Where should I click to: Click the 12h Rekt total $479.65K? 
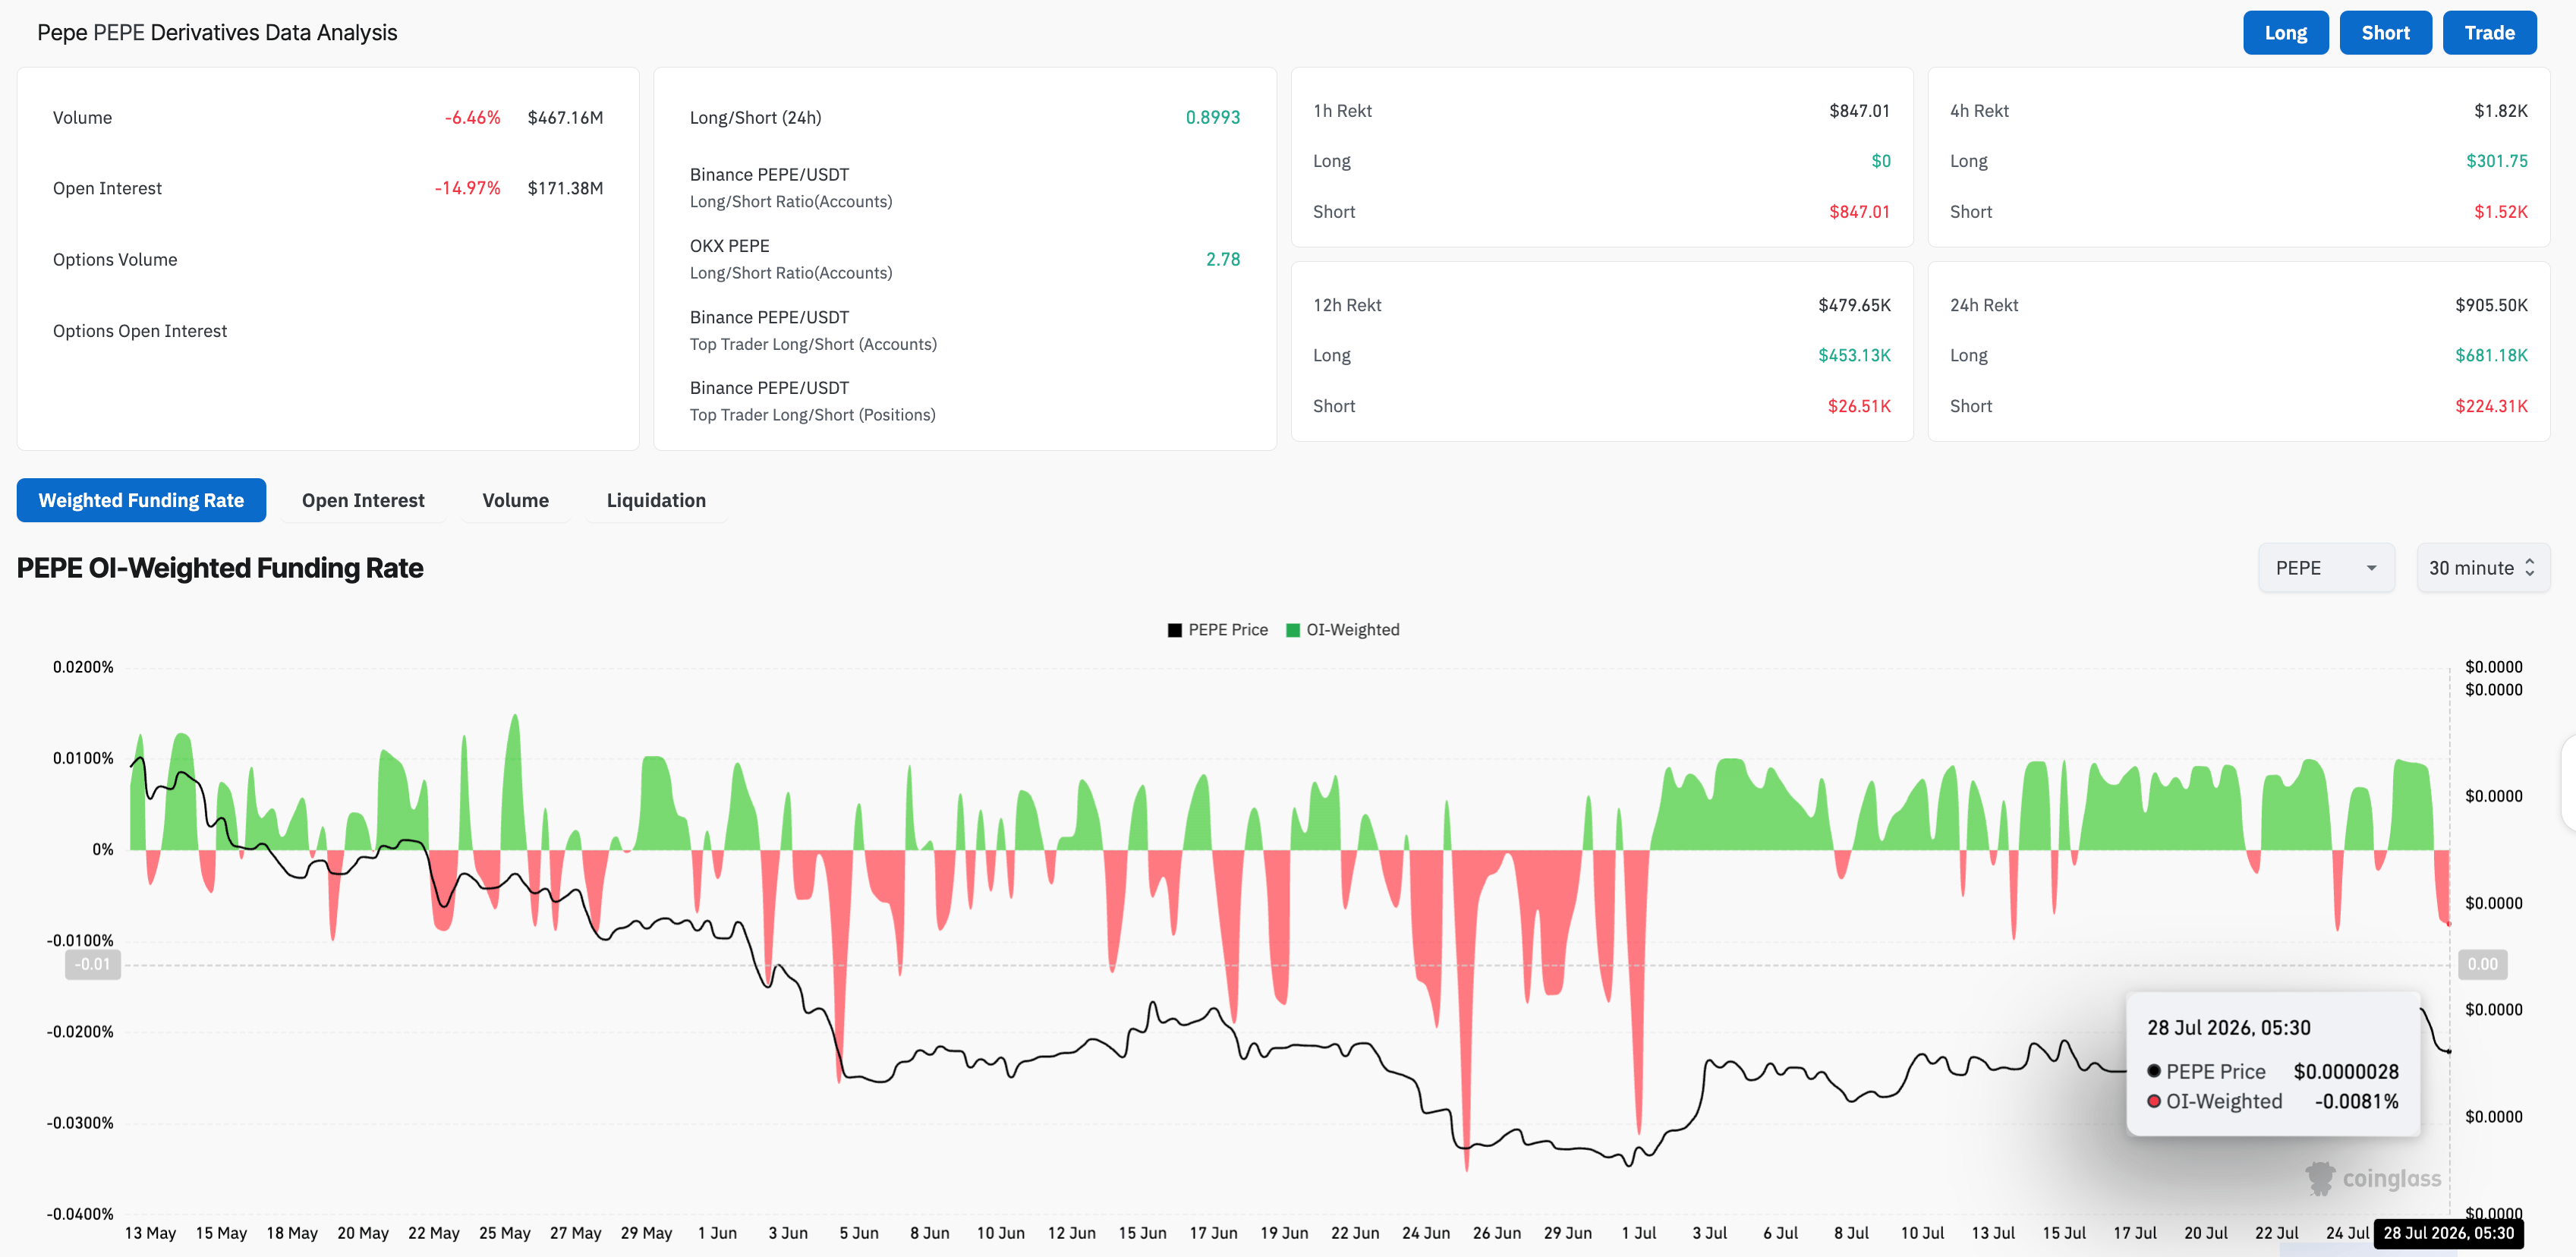(1854, 305)
